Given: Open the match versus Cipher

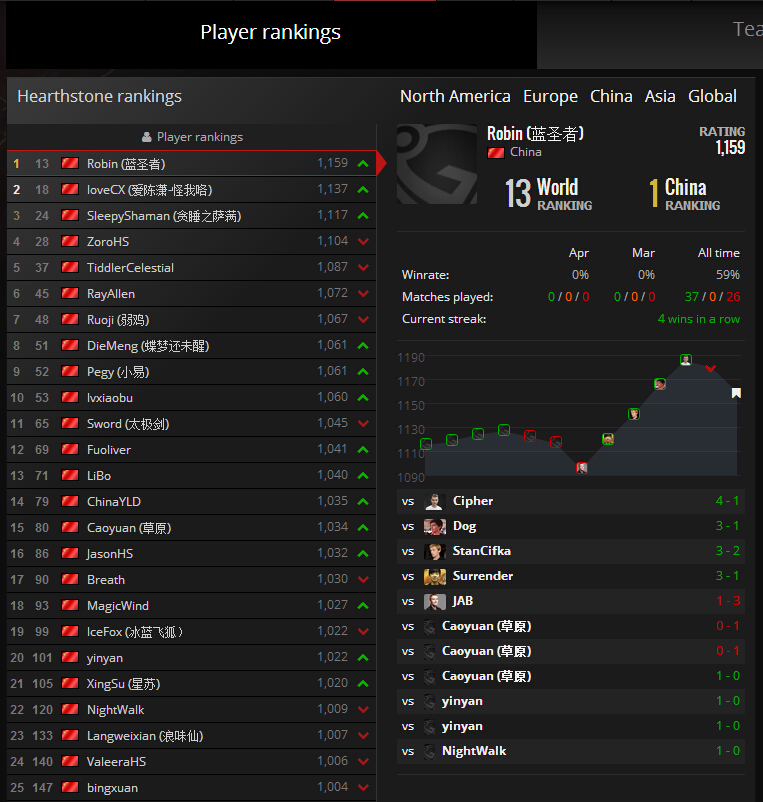Looking at the screenshot, I should (571, 501).
